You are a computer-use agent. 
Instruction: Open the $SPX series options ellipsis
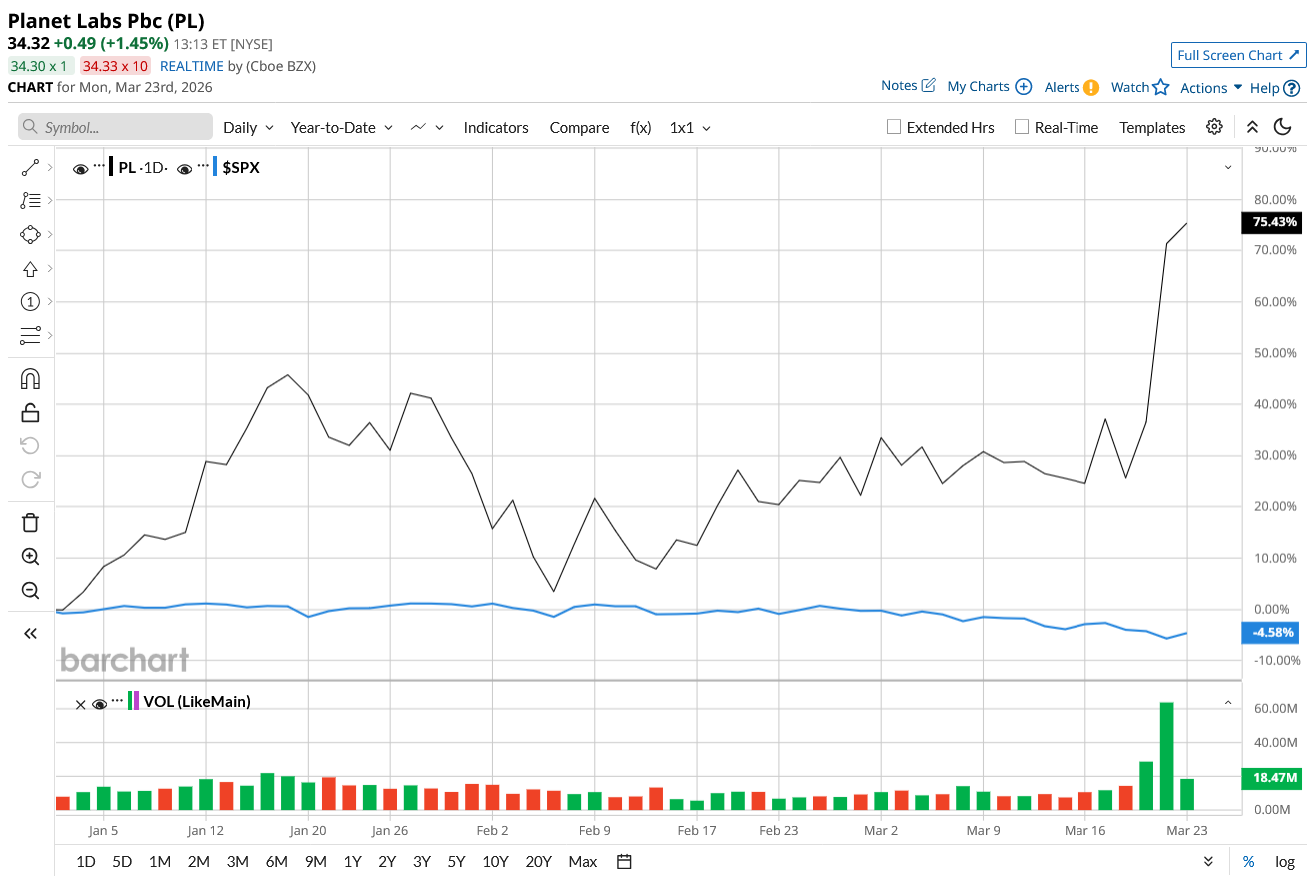tap(203, 165)
